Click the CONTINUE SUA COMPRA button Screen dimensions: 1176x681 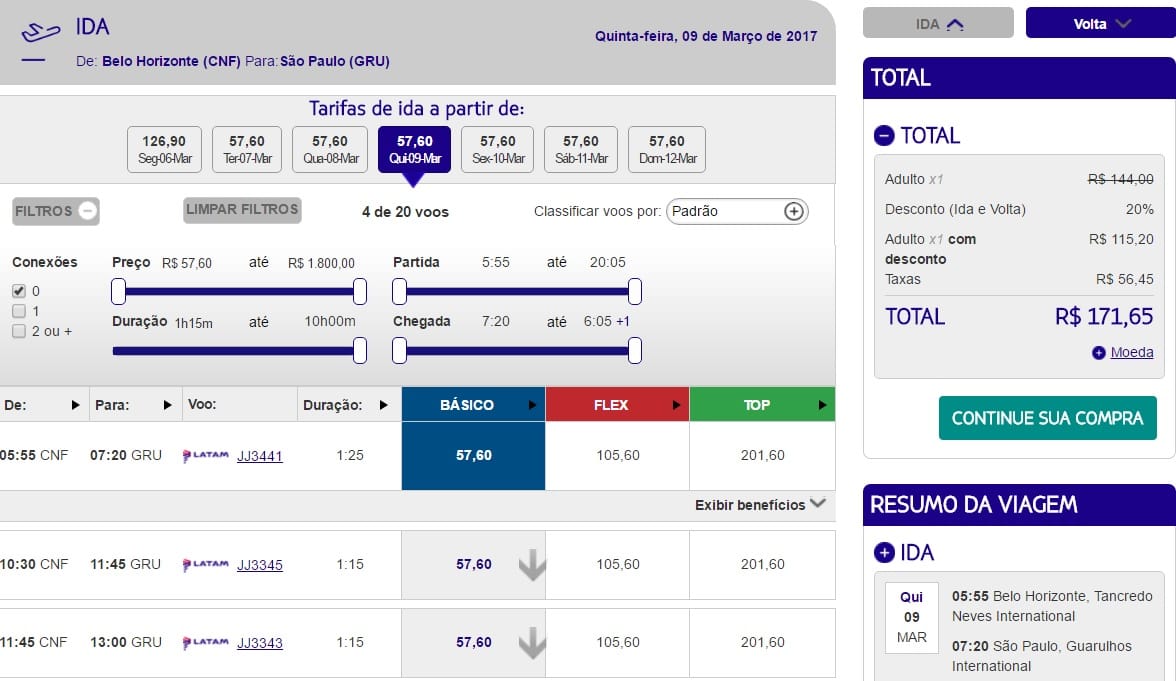1047,418
